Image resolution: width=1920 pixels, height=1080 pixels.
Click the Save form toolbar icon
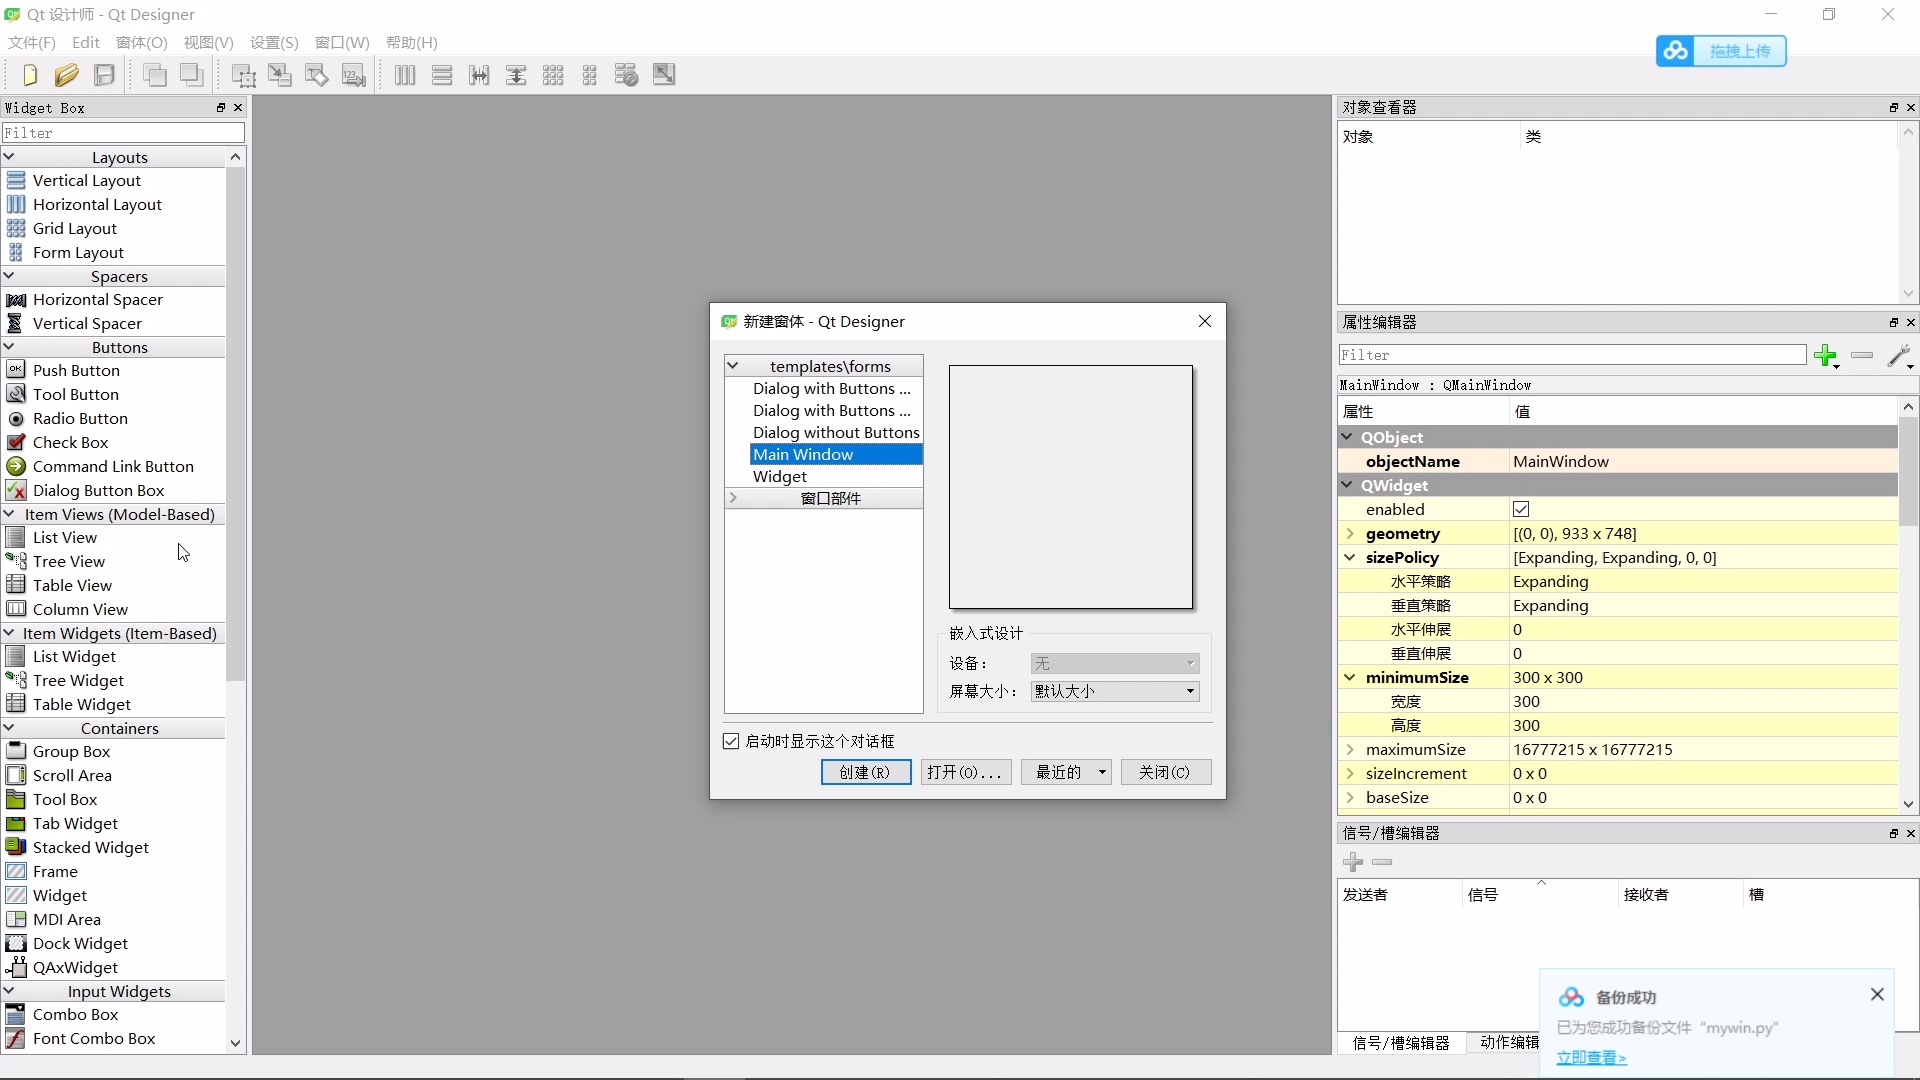point(105,75)
